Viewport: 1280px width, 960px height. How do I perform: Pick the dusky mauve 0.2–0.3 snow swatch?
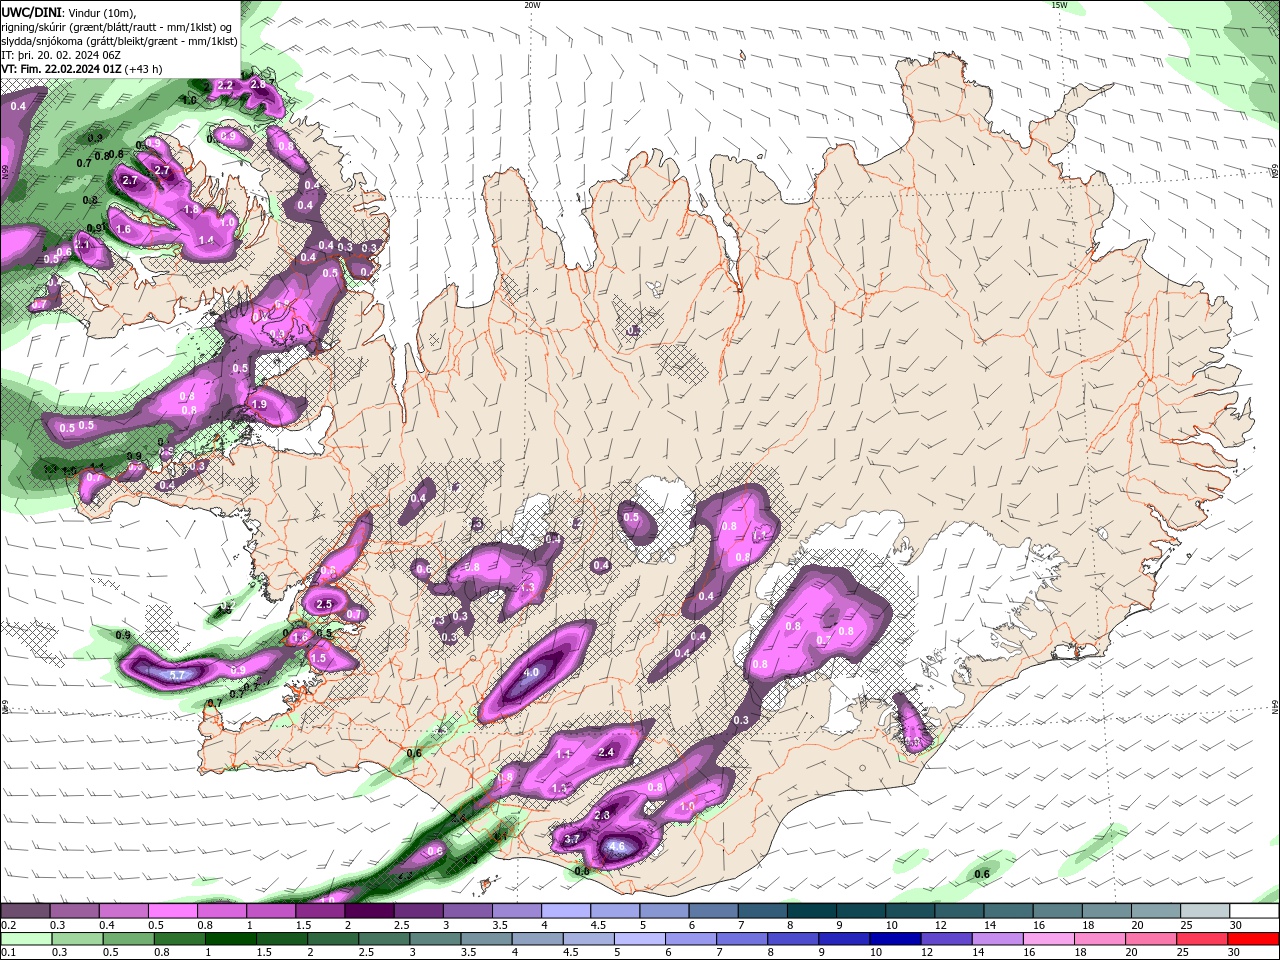click(x=25, y=911)
